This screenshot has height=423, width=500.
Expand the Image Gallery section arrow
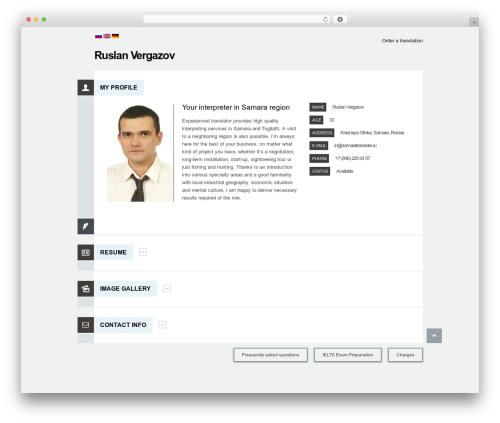167,289
